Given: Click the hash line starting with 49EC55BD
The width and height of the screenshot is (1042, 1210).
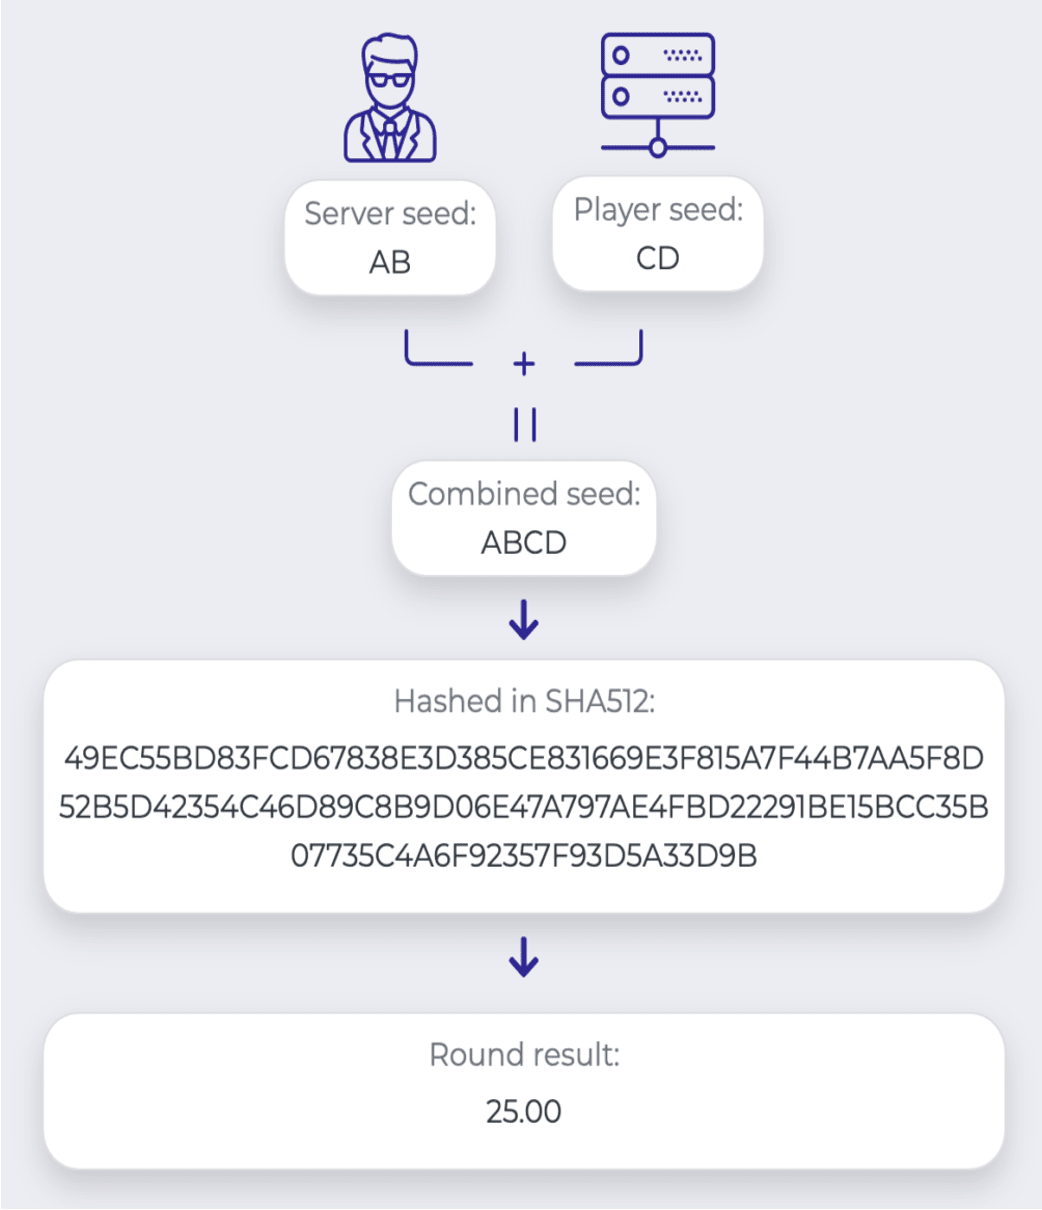Looking at the screenshot, I should coord(524,758).
